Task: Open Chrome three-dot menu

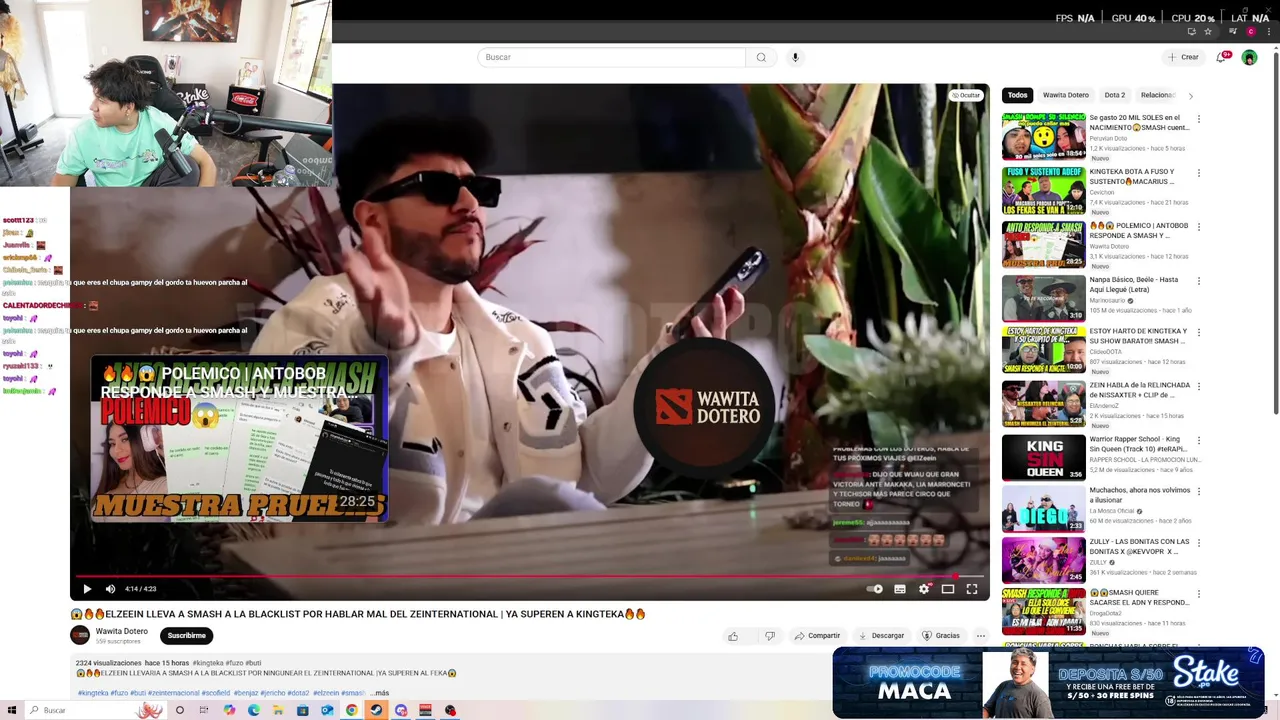Action: point(1267,31)
